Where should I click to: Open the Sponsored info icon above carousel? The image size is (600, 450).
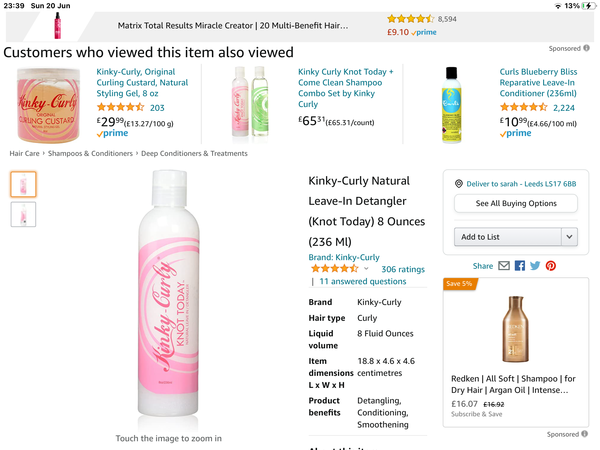coord(586,48)
